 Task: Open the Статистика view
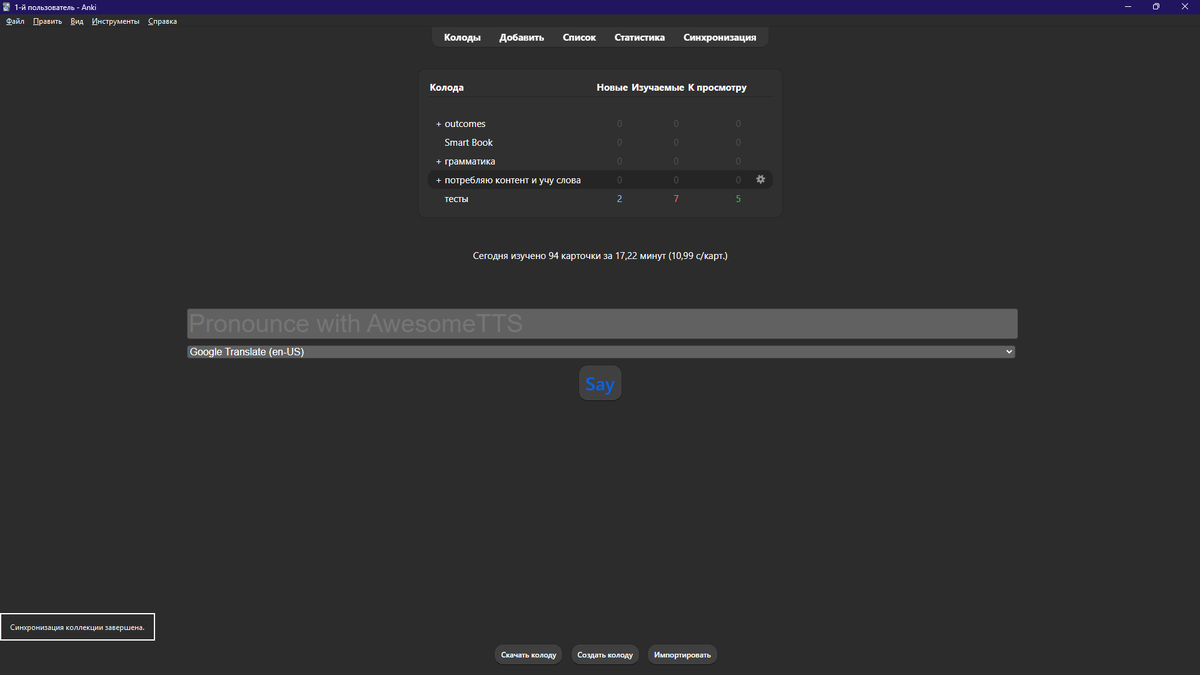coord(640,38)
